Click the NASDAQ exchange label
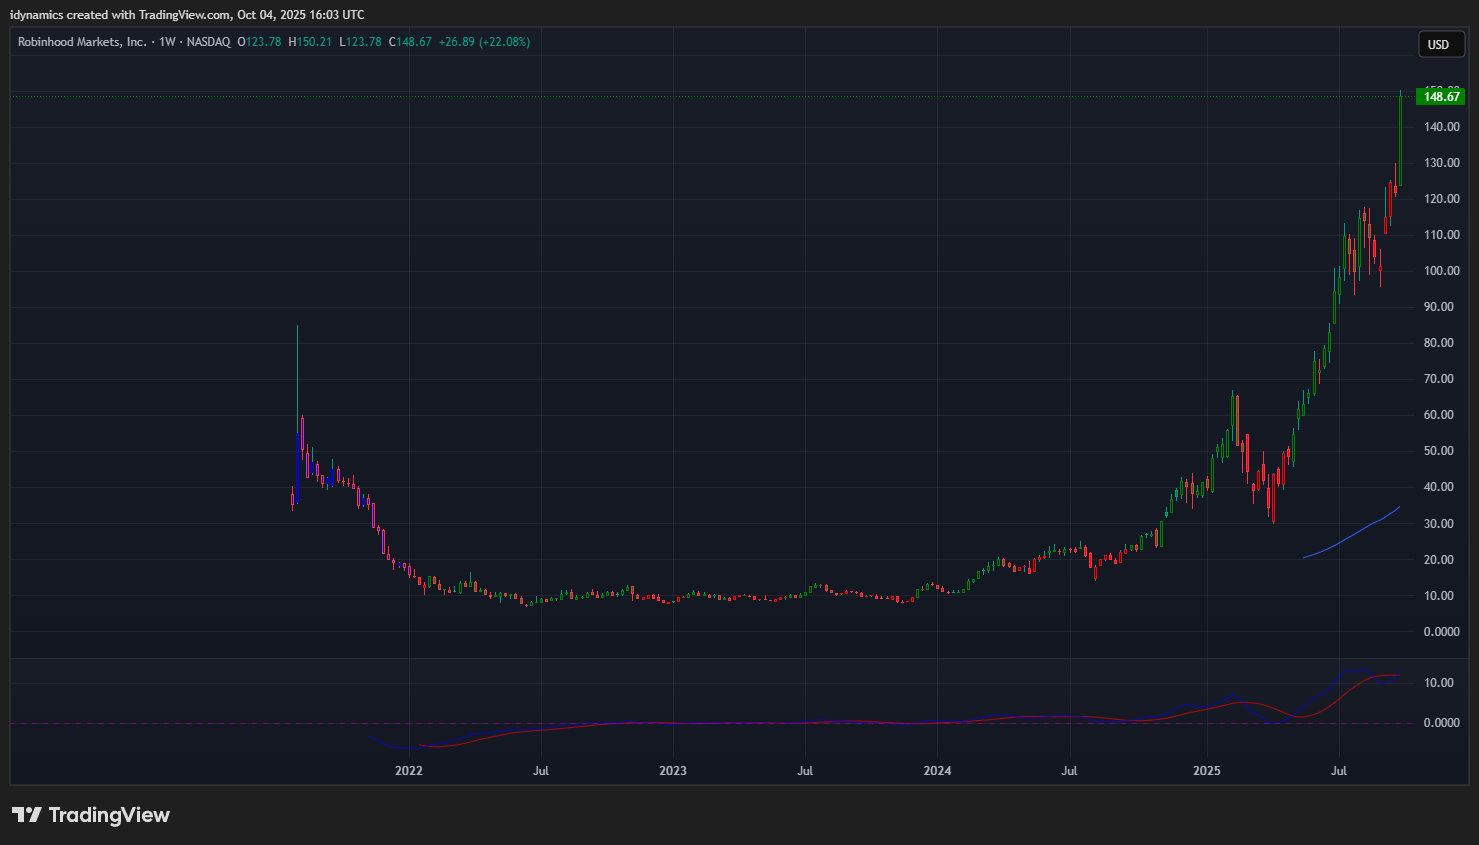 pyautogui.click(x=208, y=42)
